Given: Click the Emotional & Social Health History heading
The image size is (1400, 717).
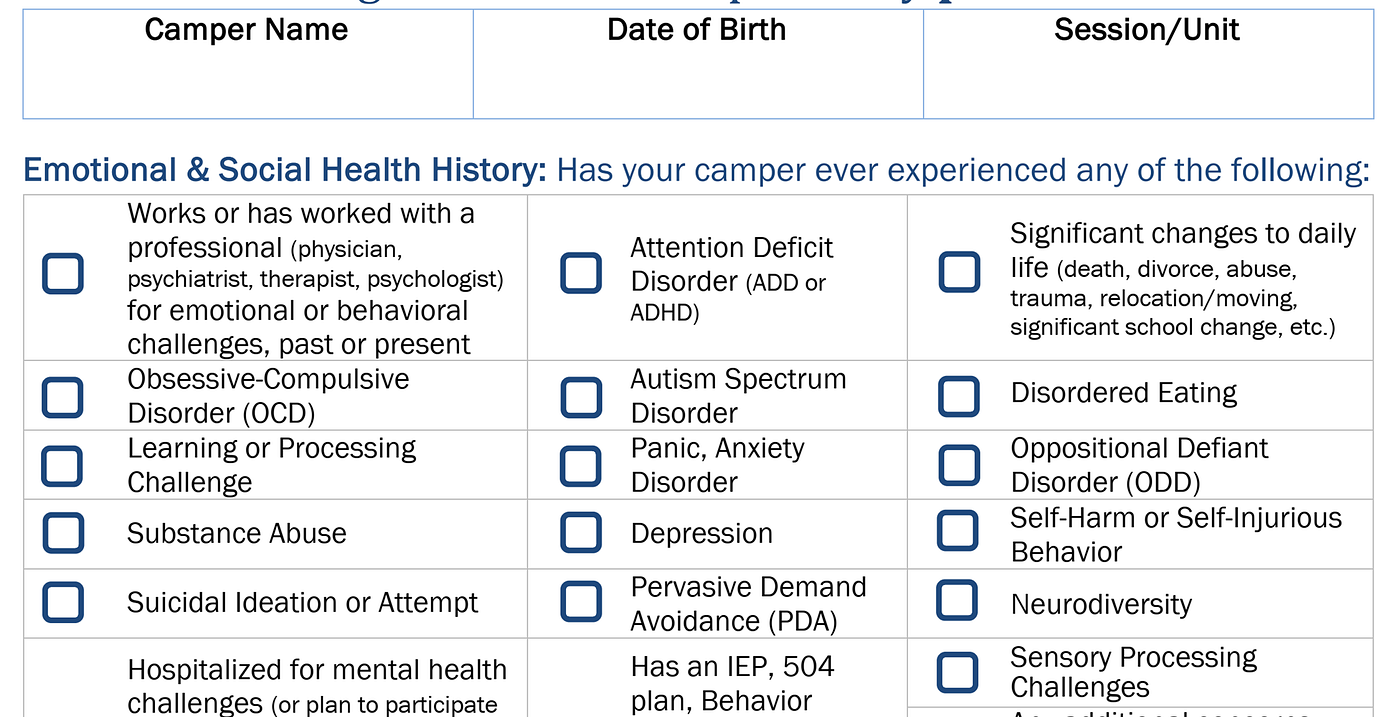Looking at the screenshot, I should click(x=285, y=170).
